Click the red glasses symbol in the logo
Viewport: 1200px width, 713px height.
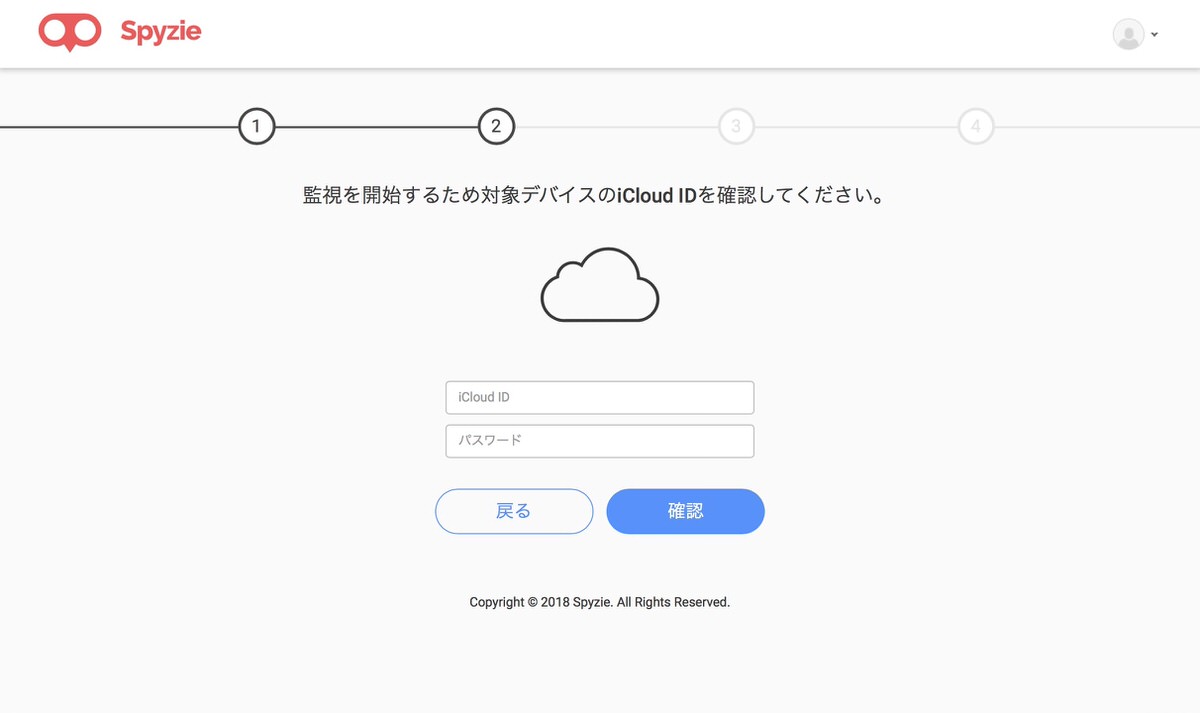click(70, 31)
